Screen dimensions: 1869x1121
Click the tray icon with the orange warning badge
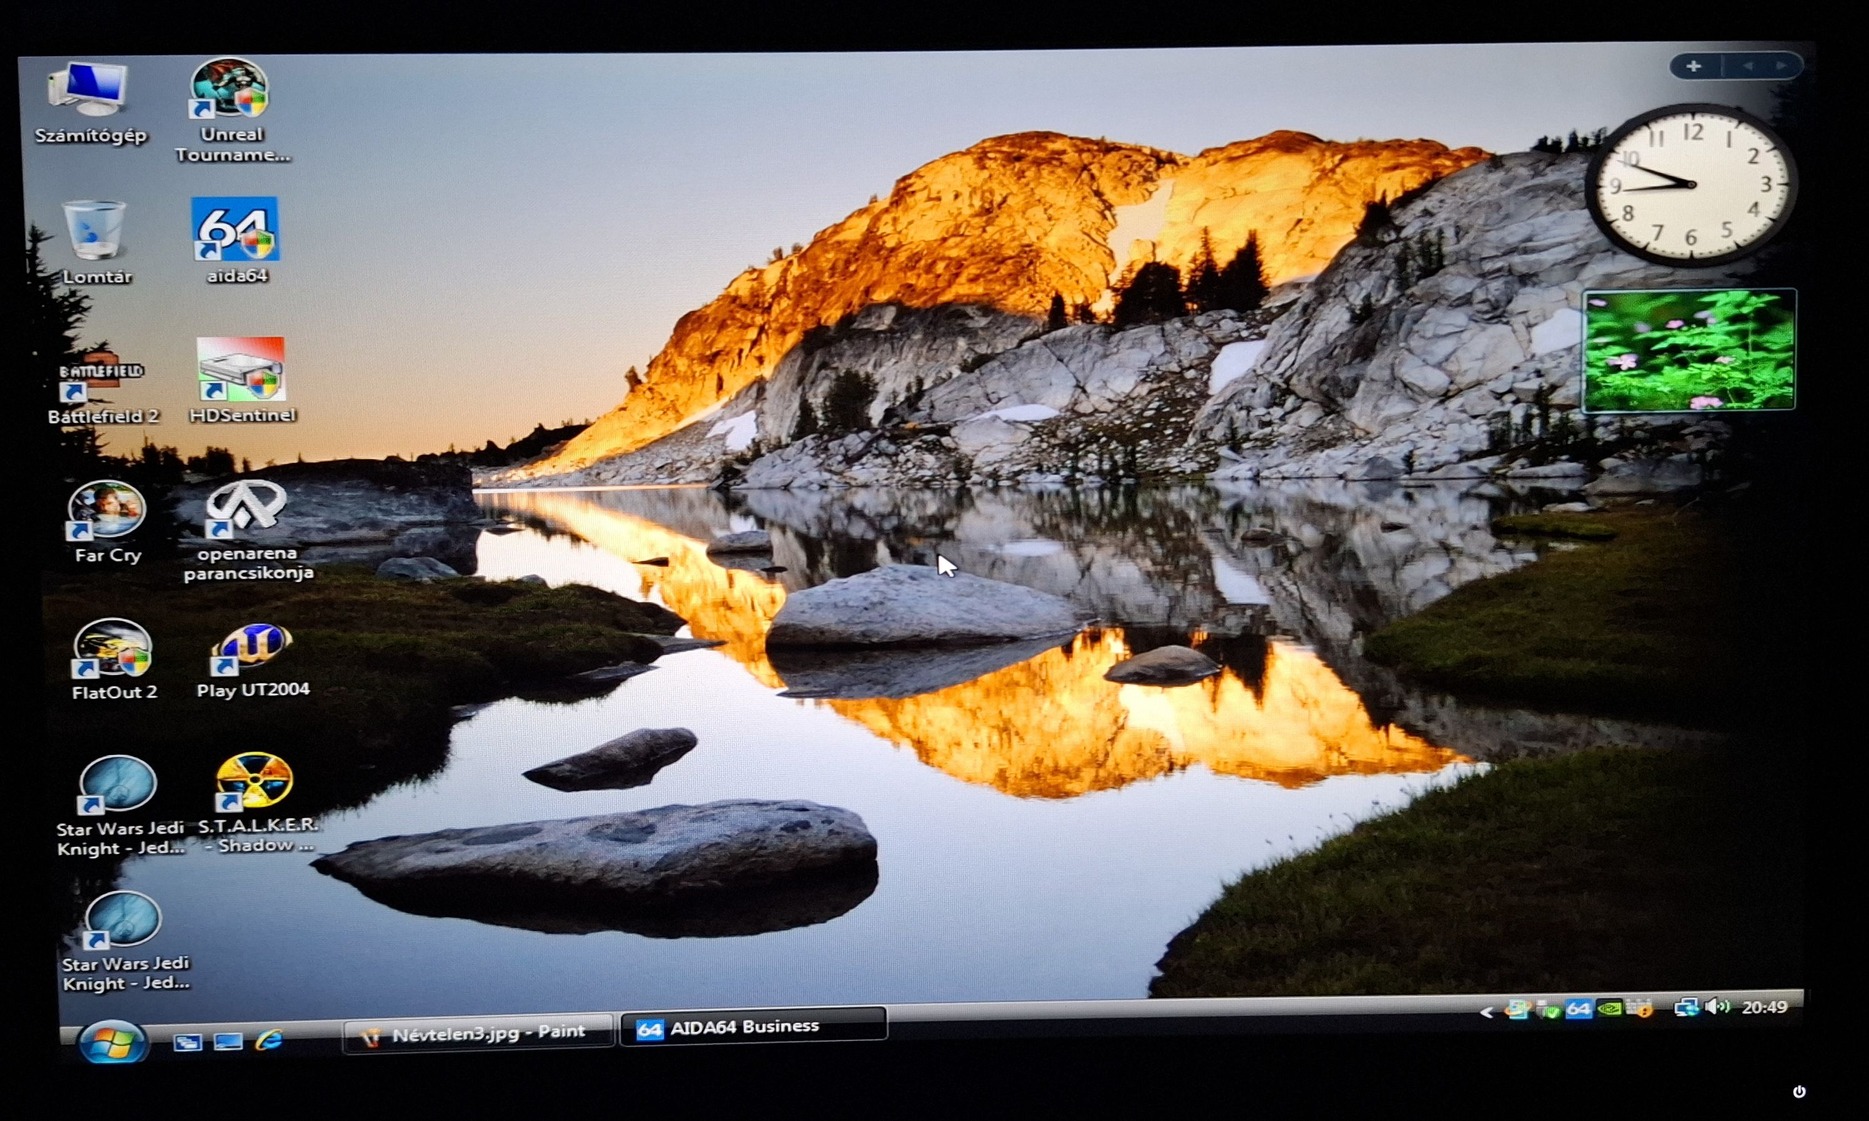1639,1009
